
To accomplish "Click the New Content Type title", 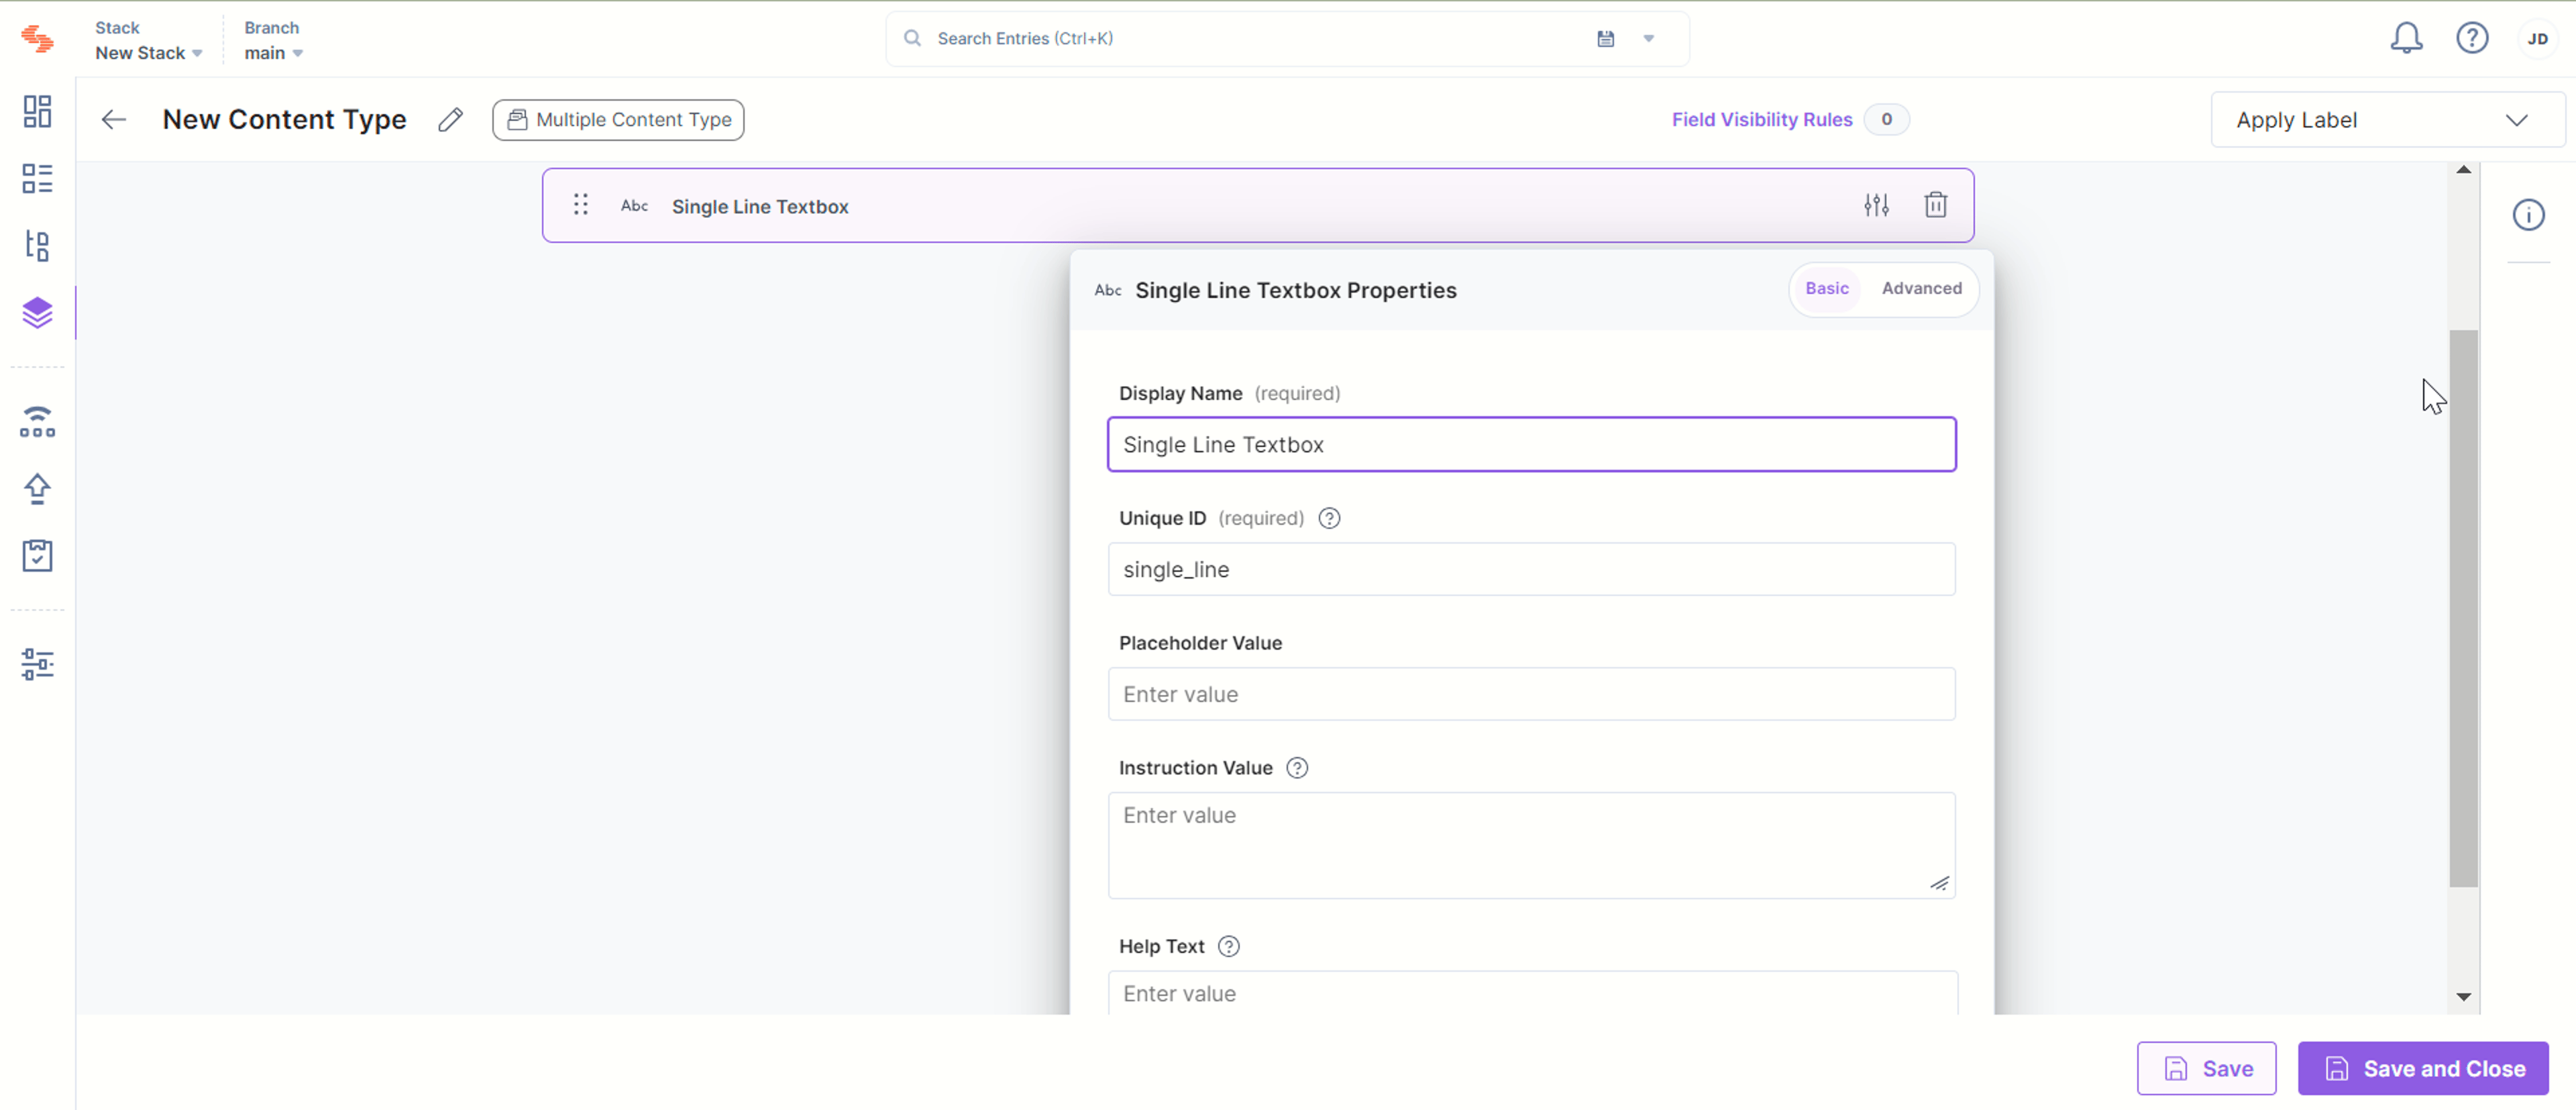I will click(284, 120).
